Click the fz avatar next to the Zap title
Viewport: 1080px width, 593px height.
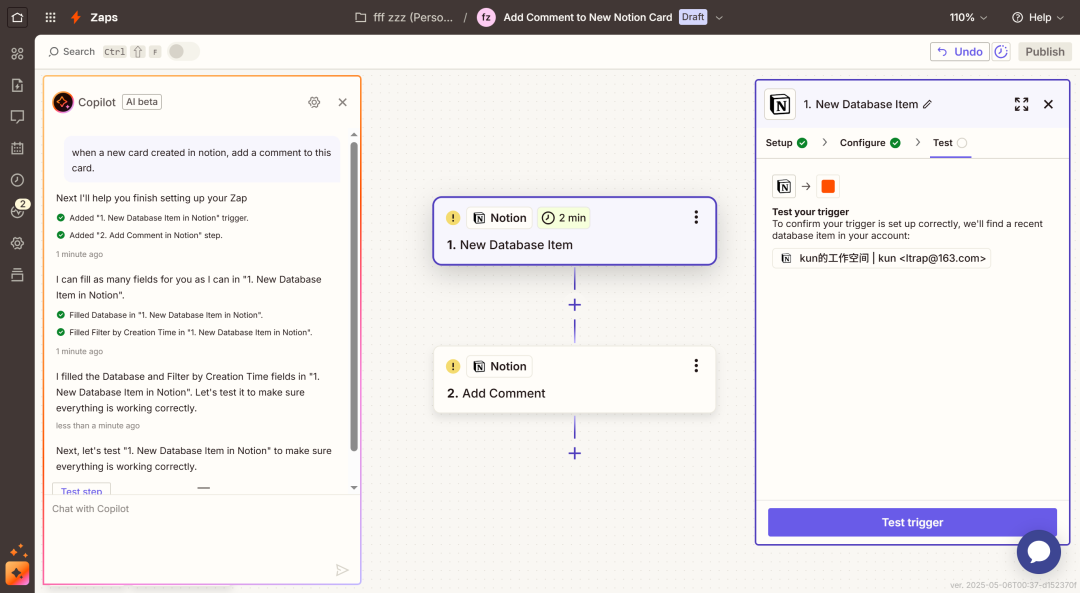486,17
